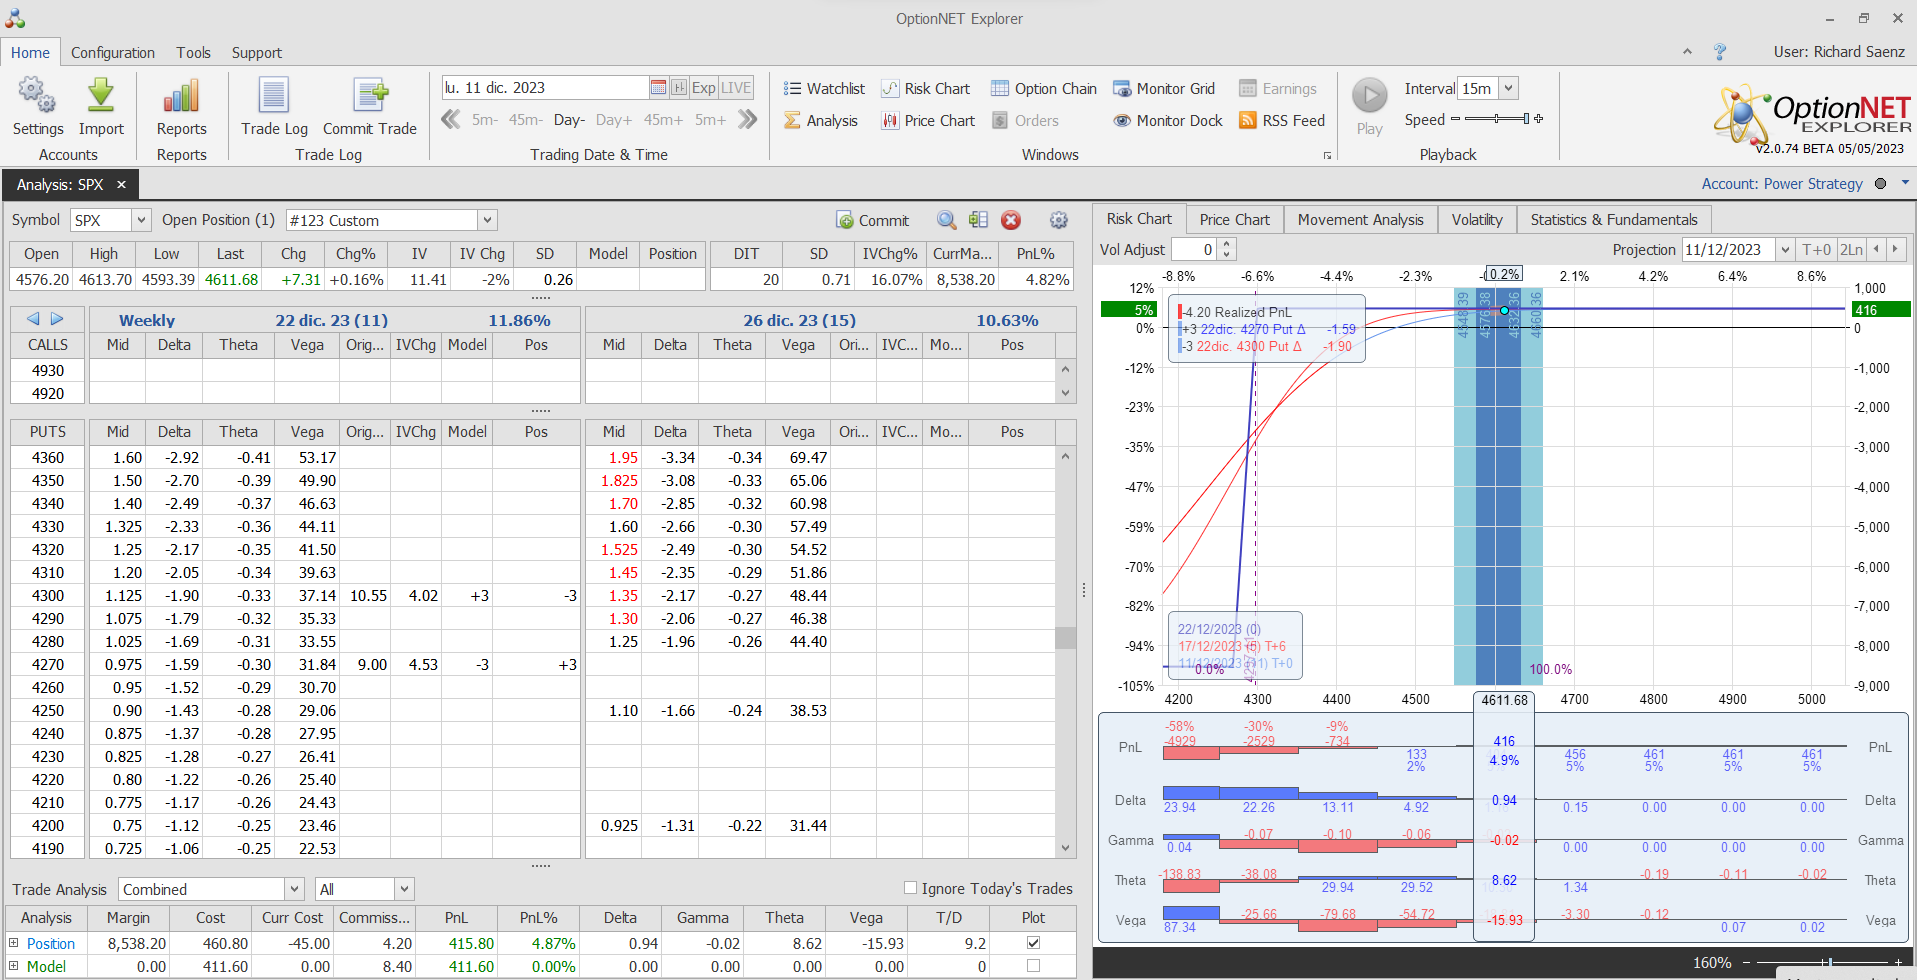Screen dimensions: 1917x980
Task: Open the Configuration ribbon tab
Action: (113, 53)
